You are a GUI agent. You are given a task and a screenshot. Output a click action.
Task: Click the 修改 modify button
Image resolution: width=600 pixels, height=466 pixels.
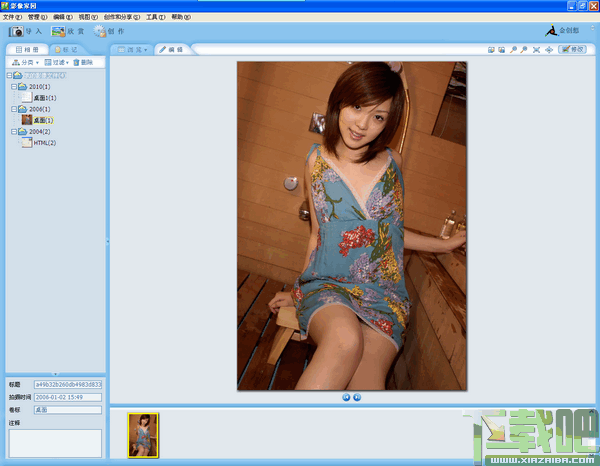(x=572, y=49)
